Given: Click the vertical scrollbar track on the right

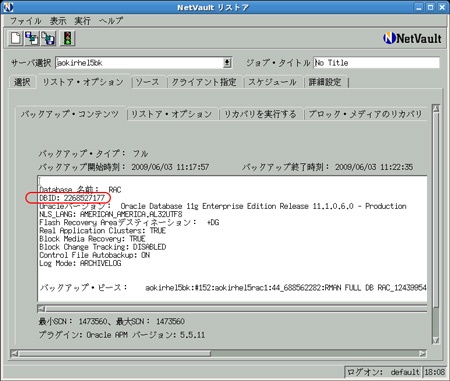Looking at the screenshot, I should (x=436, y=224).
